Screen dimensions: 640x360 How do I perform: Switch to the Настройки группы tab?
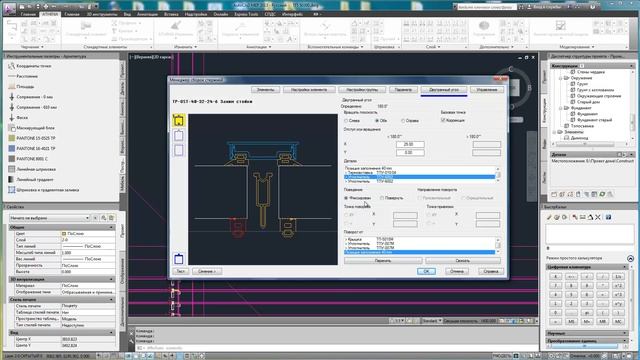(x=362, y=89)
